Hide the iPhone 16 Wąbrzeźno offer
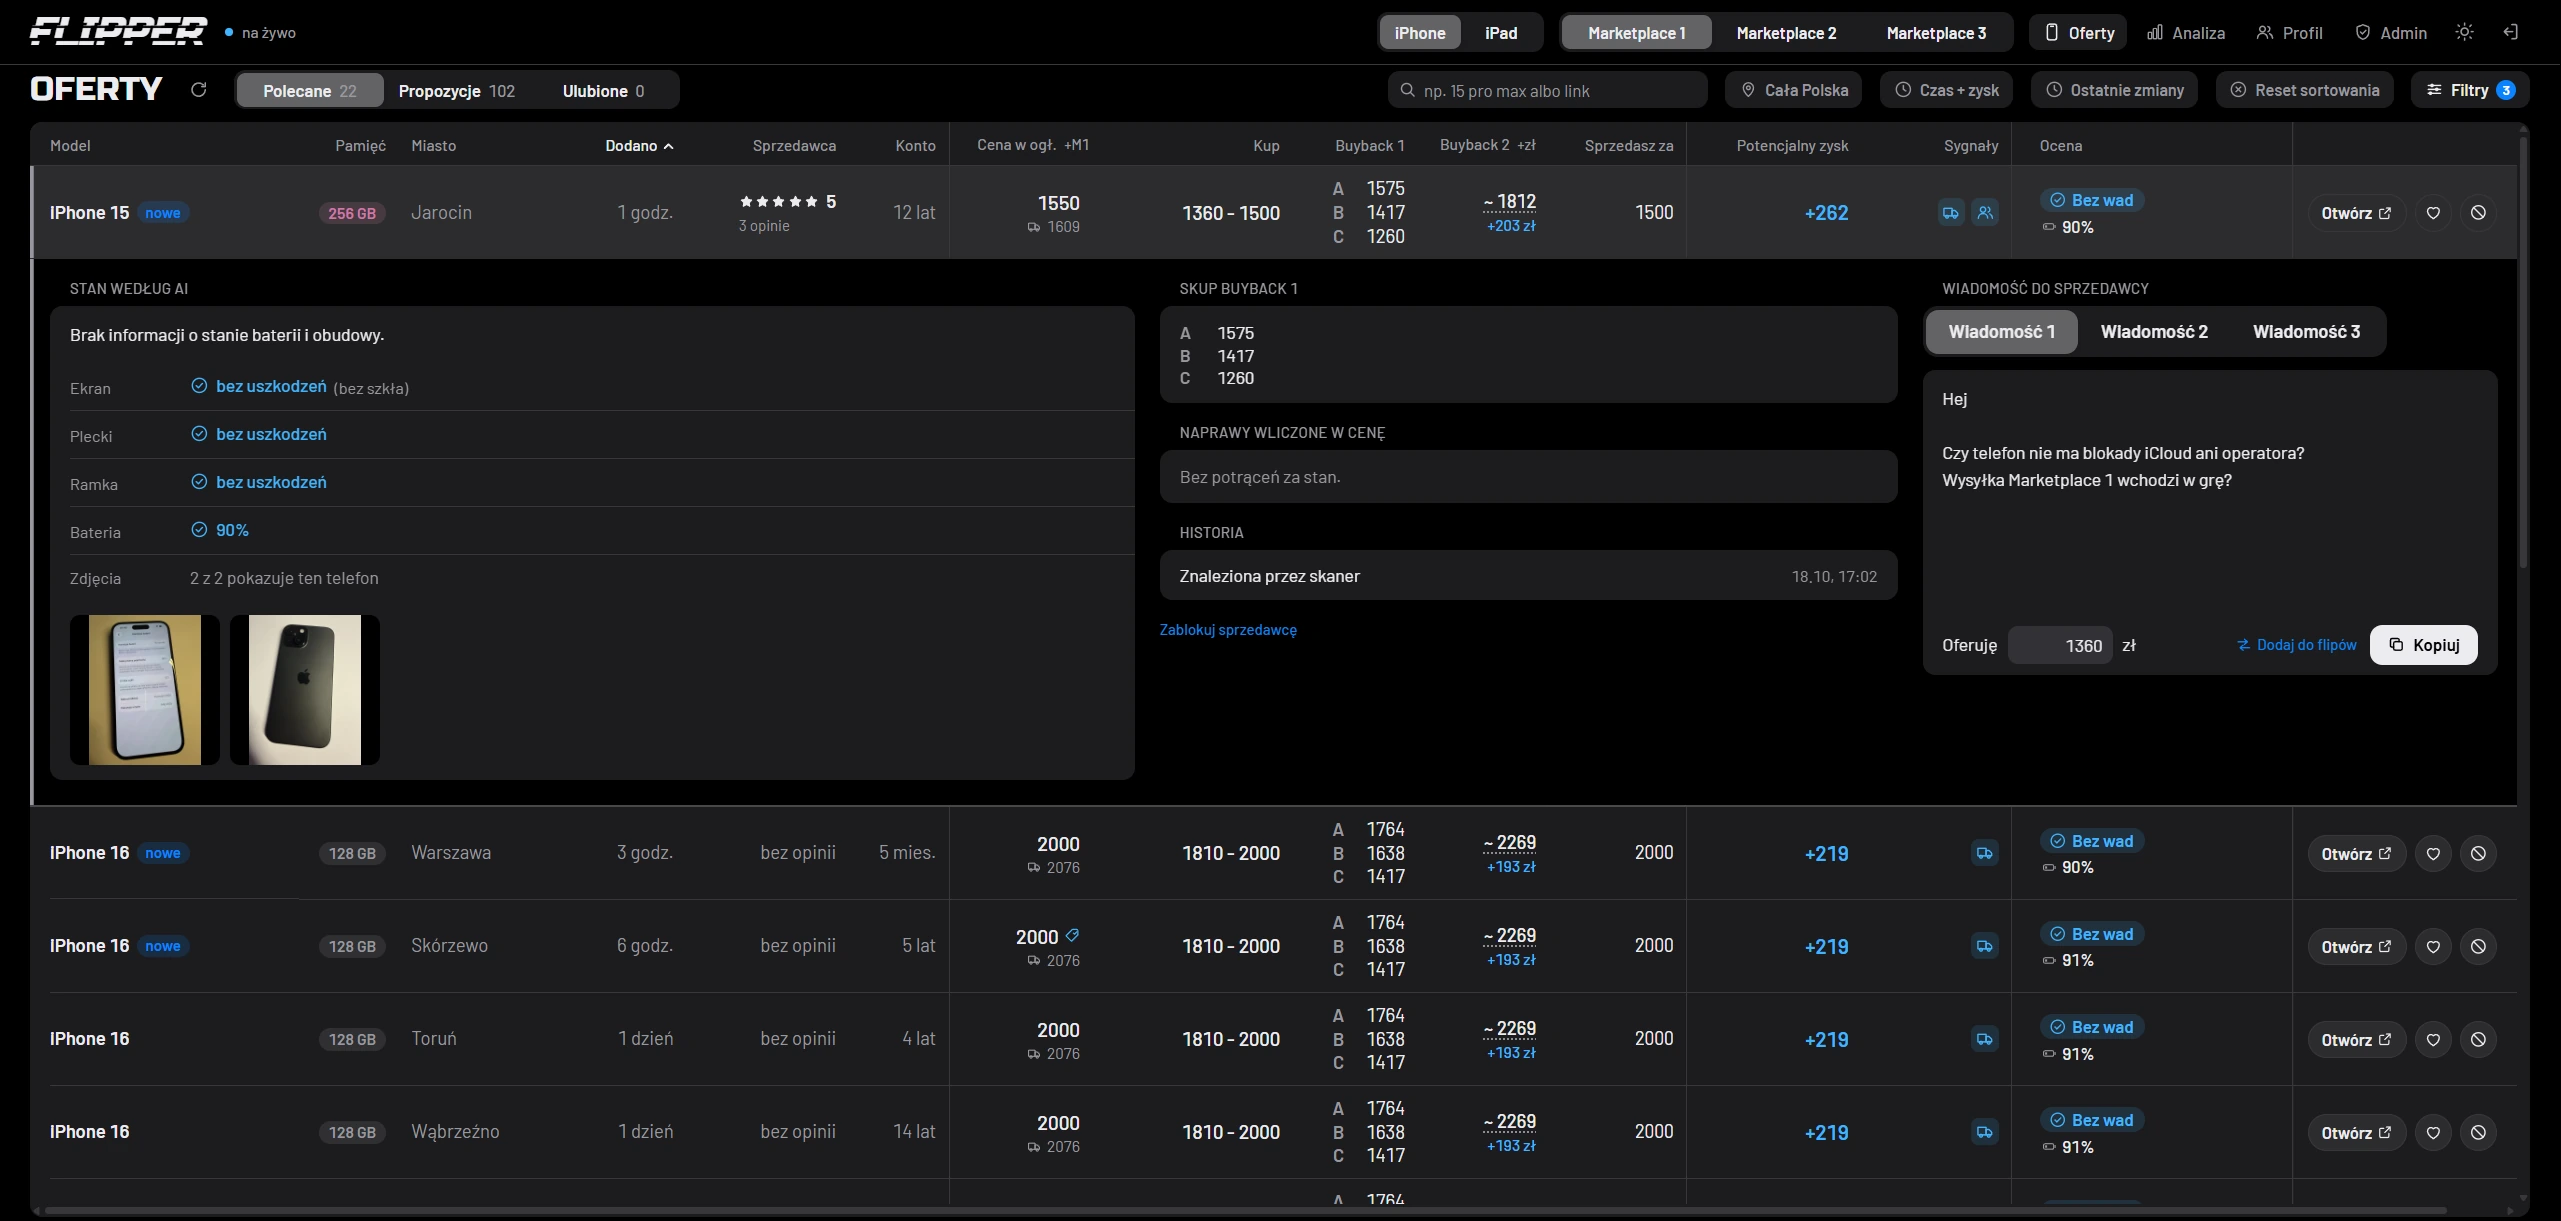The height and width of the screenshot is (1221, 2561). tap(2478, 1133)
